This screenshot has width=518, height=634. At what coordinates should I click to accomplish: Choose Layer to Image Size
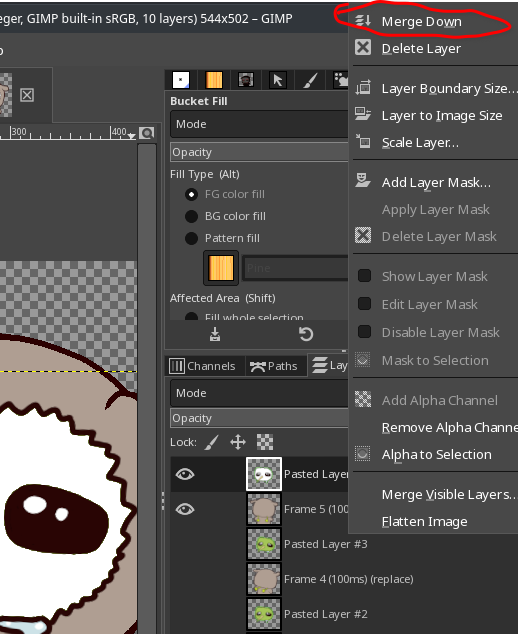[x=433, y=116]
